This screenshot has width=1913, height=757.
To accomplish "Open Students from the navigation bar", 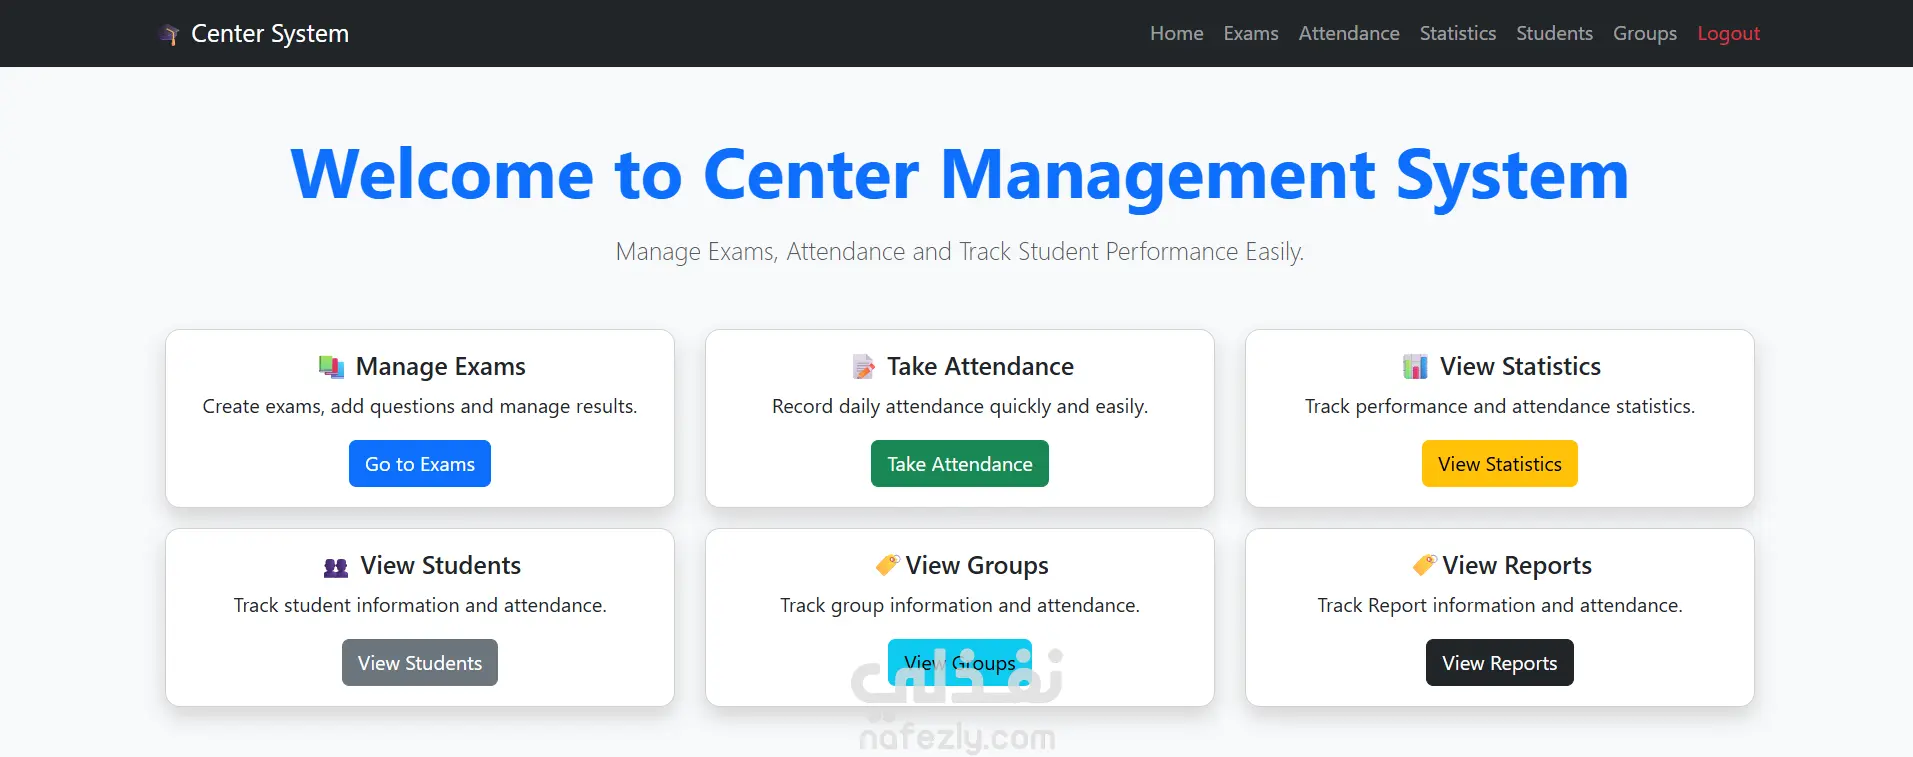I will pos(1554,34).
